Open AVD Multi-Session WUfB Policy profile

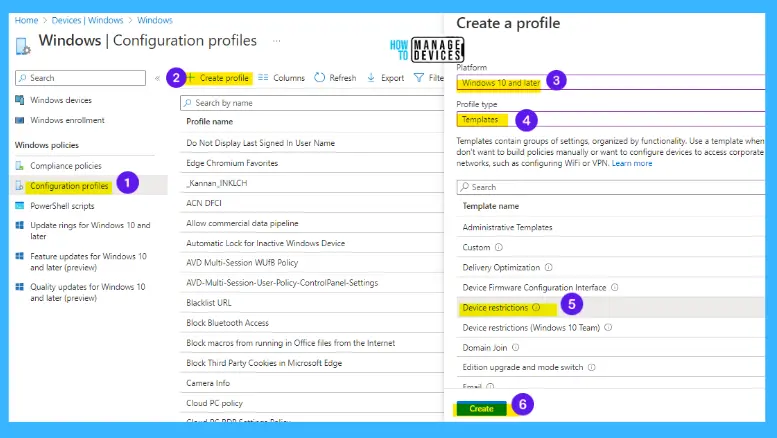(242, 263)
